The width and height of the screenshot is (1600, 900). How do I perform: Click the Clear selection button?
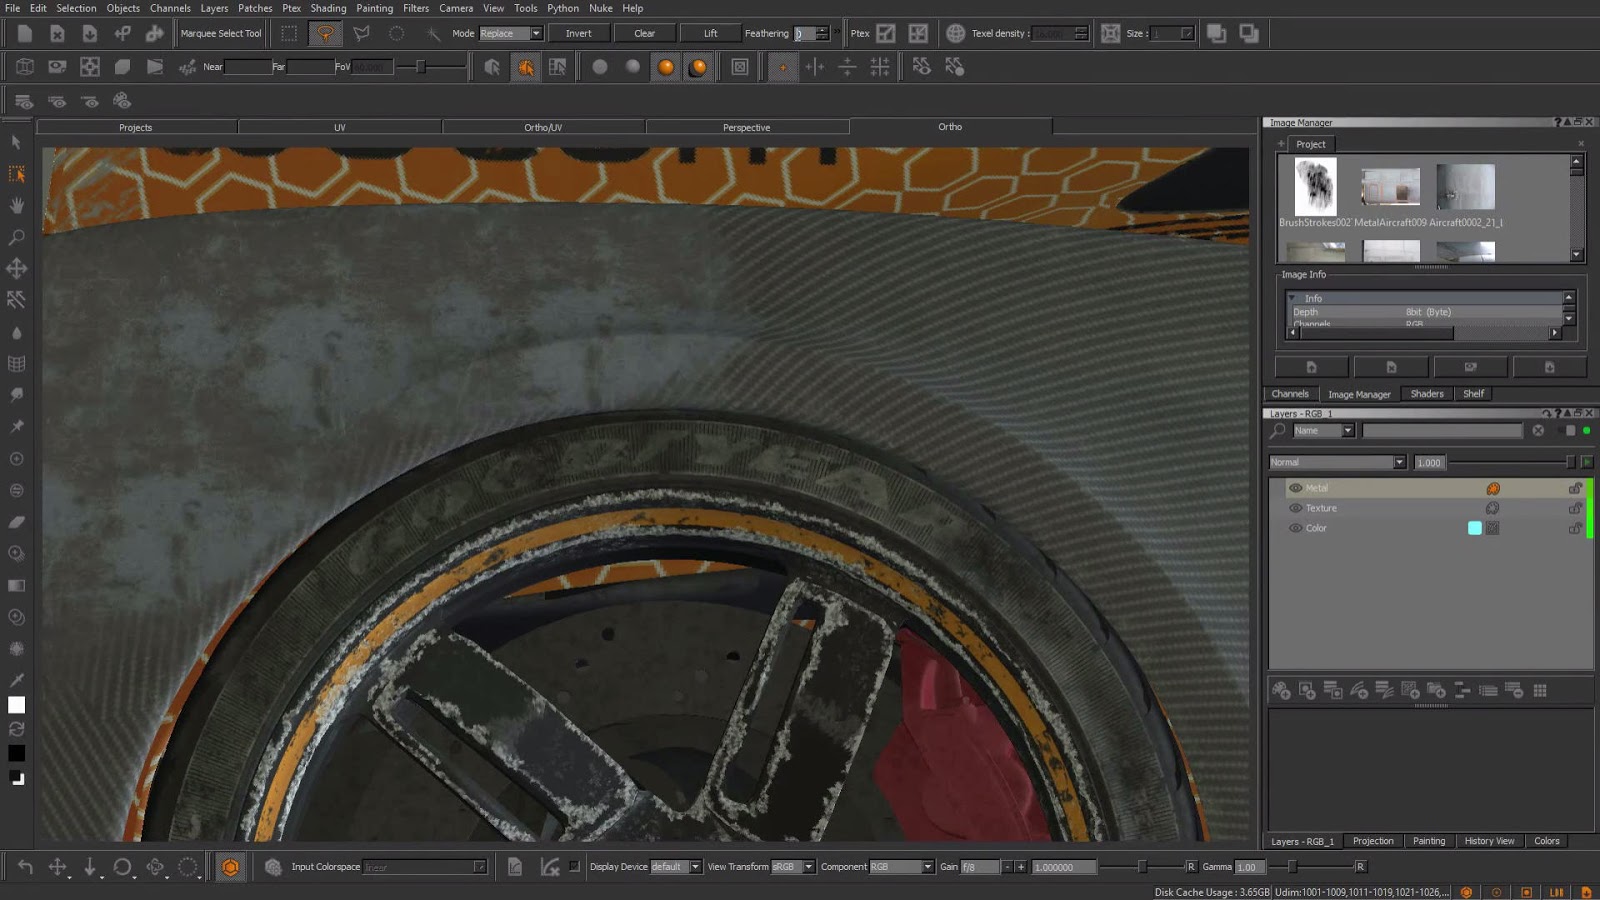644,33
